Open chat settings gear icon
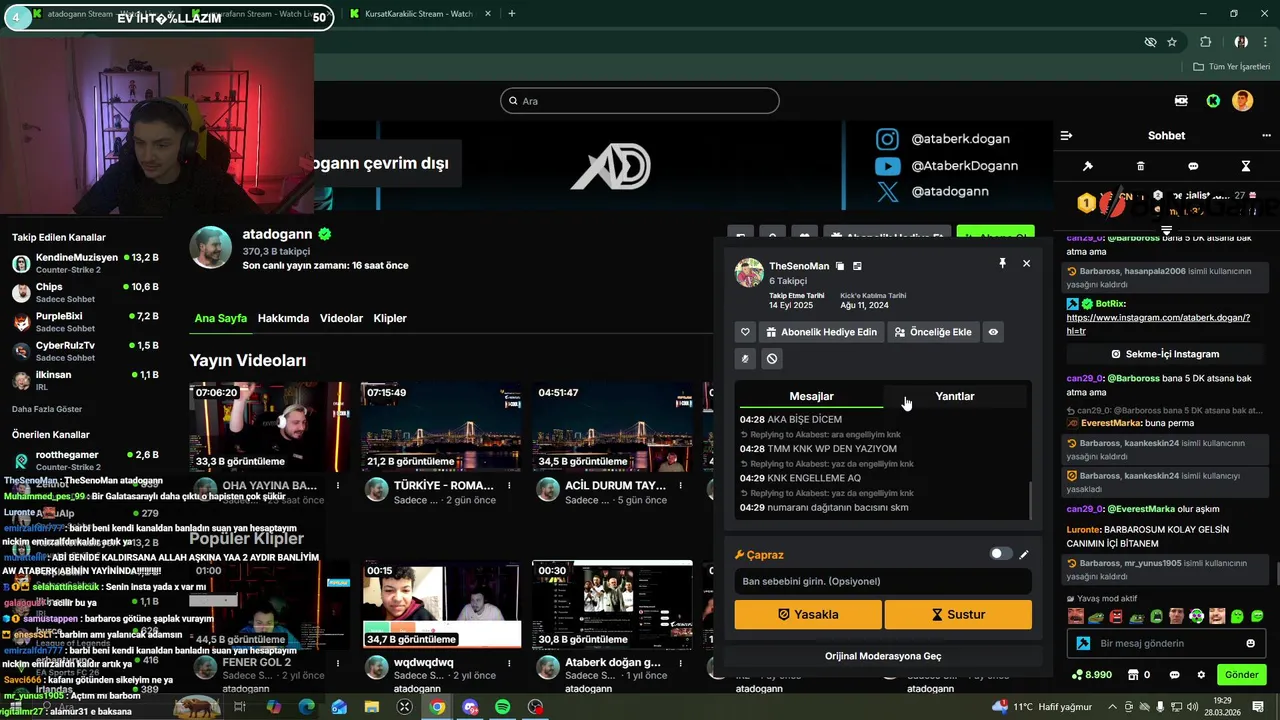 [1201, 675]
